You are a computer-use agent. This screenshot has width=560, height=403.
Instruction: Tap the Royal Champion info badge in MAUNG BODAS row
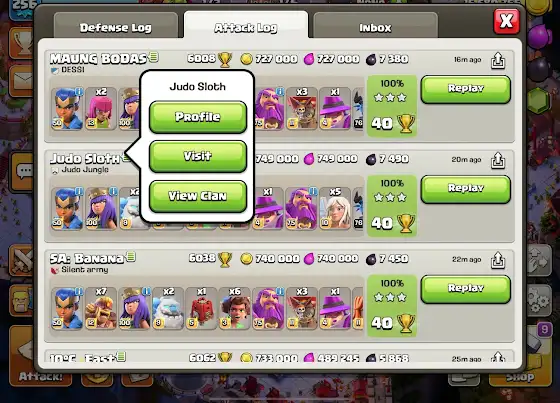(79, 91)
